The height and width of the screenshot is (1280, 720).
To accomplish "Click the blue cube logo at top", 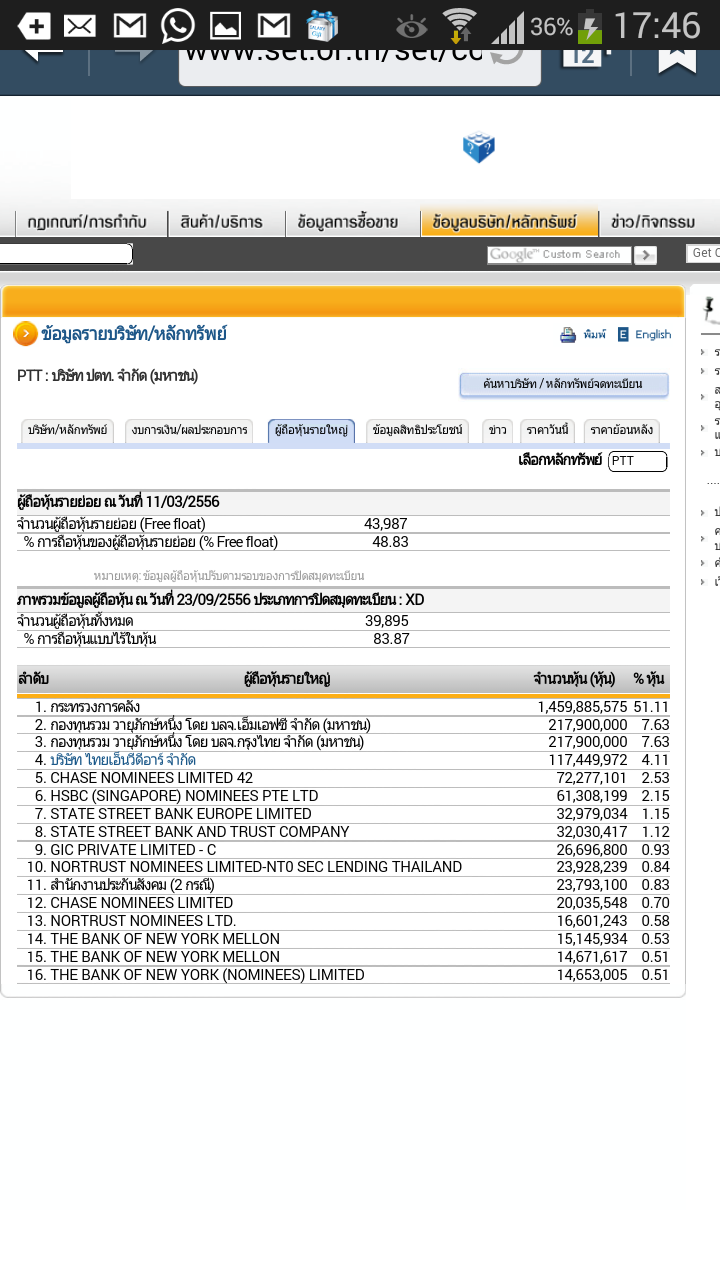I will pyautogui.click(x=479, y=148).
